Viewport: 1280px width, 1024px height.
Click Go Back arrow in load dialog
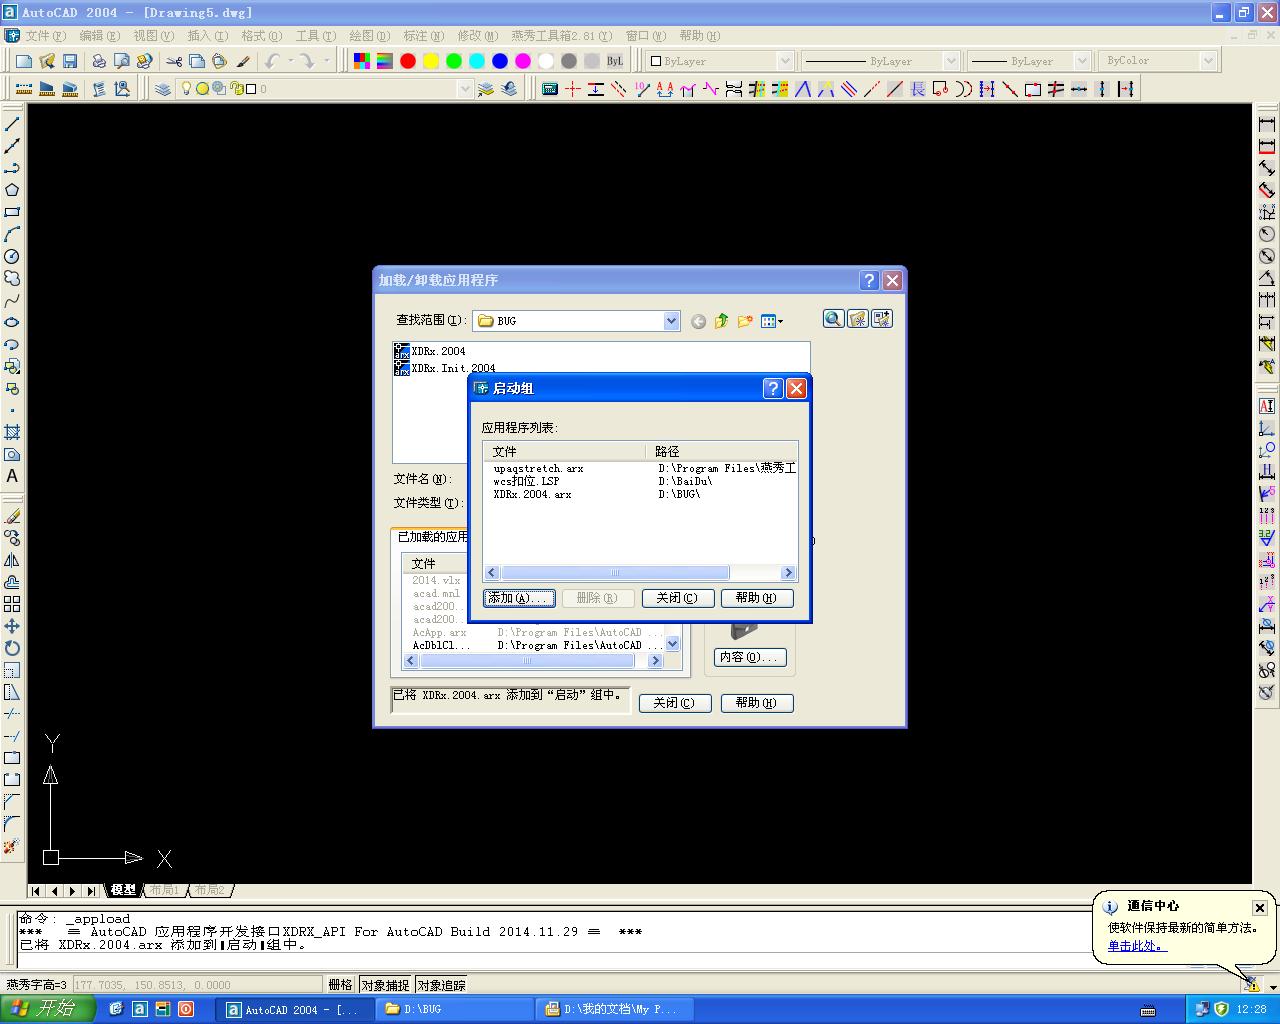698,321
